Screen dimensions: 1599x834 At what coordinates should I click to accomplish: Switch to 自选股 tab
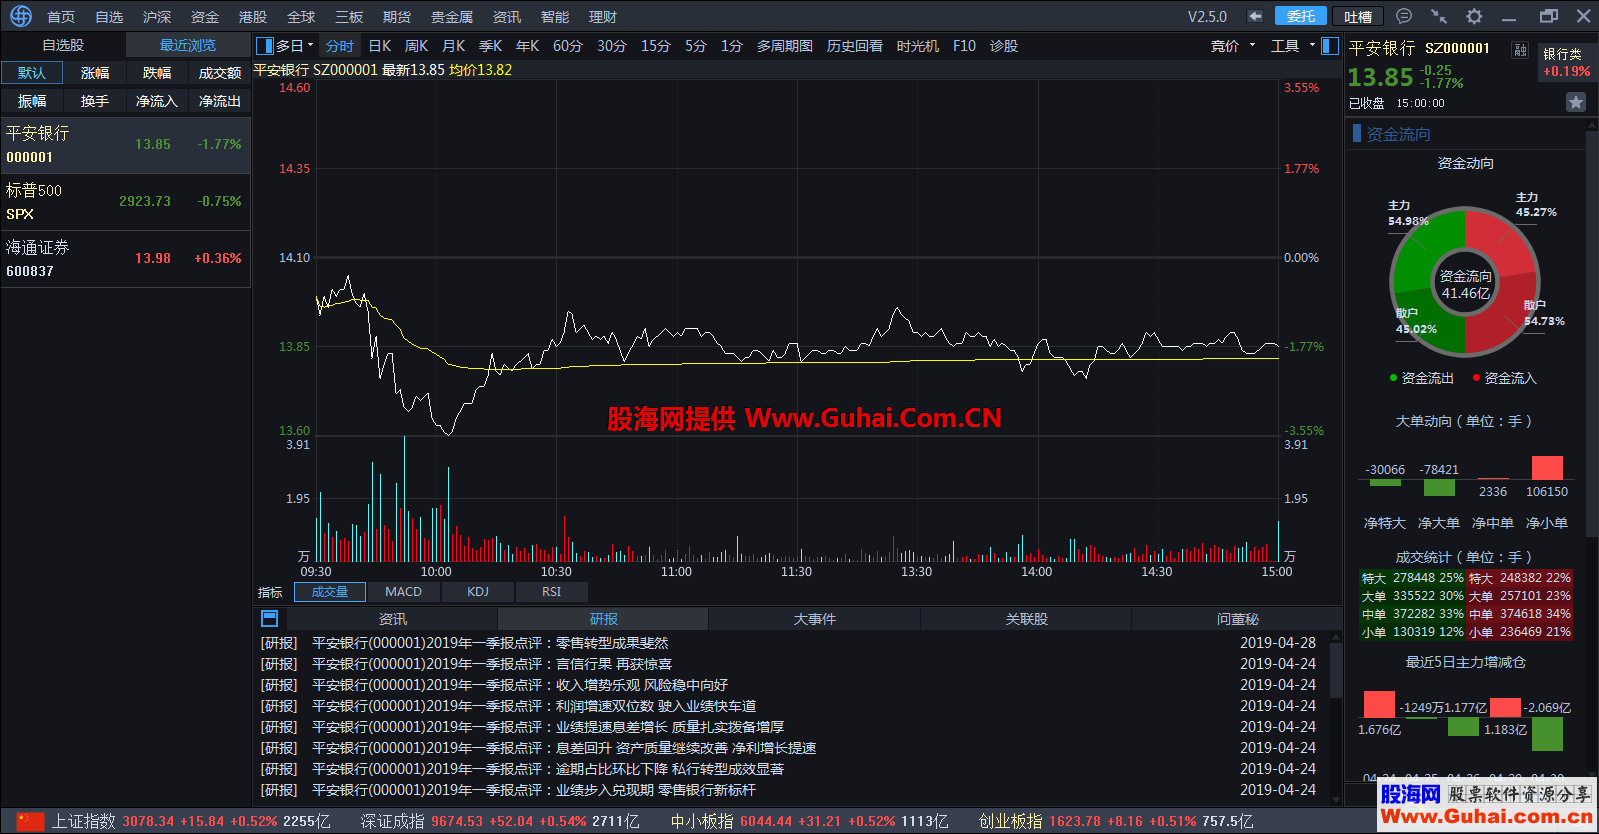[x=63, y=45]
